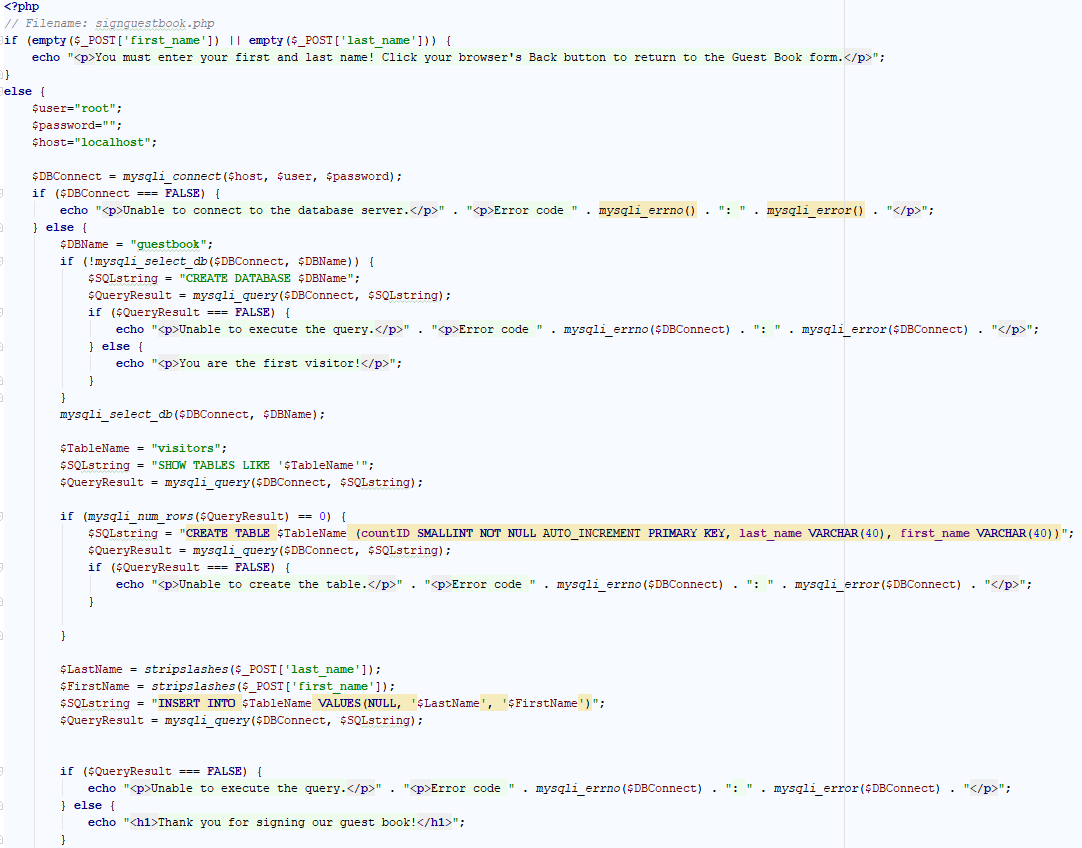Click $_POST['last_name'] in the stripslashes call

pos(304,669)
